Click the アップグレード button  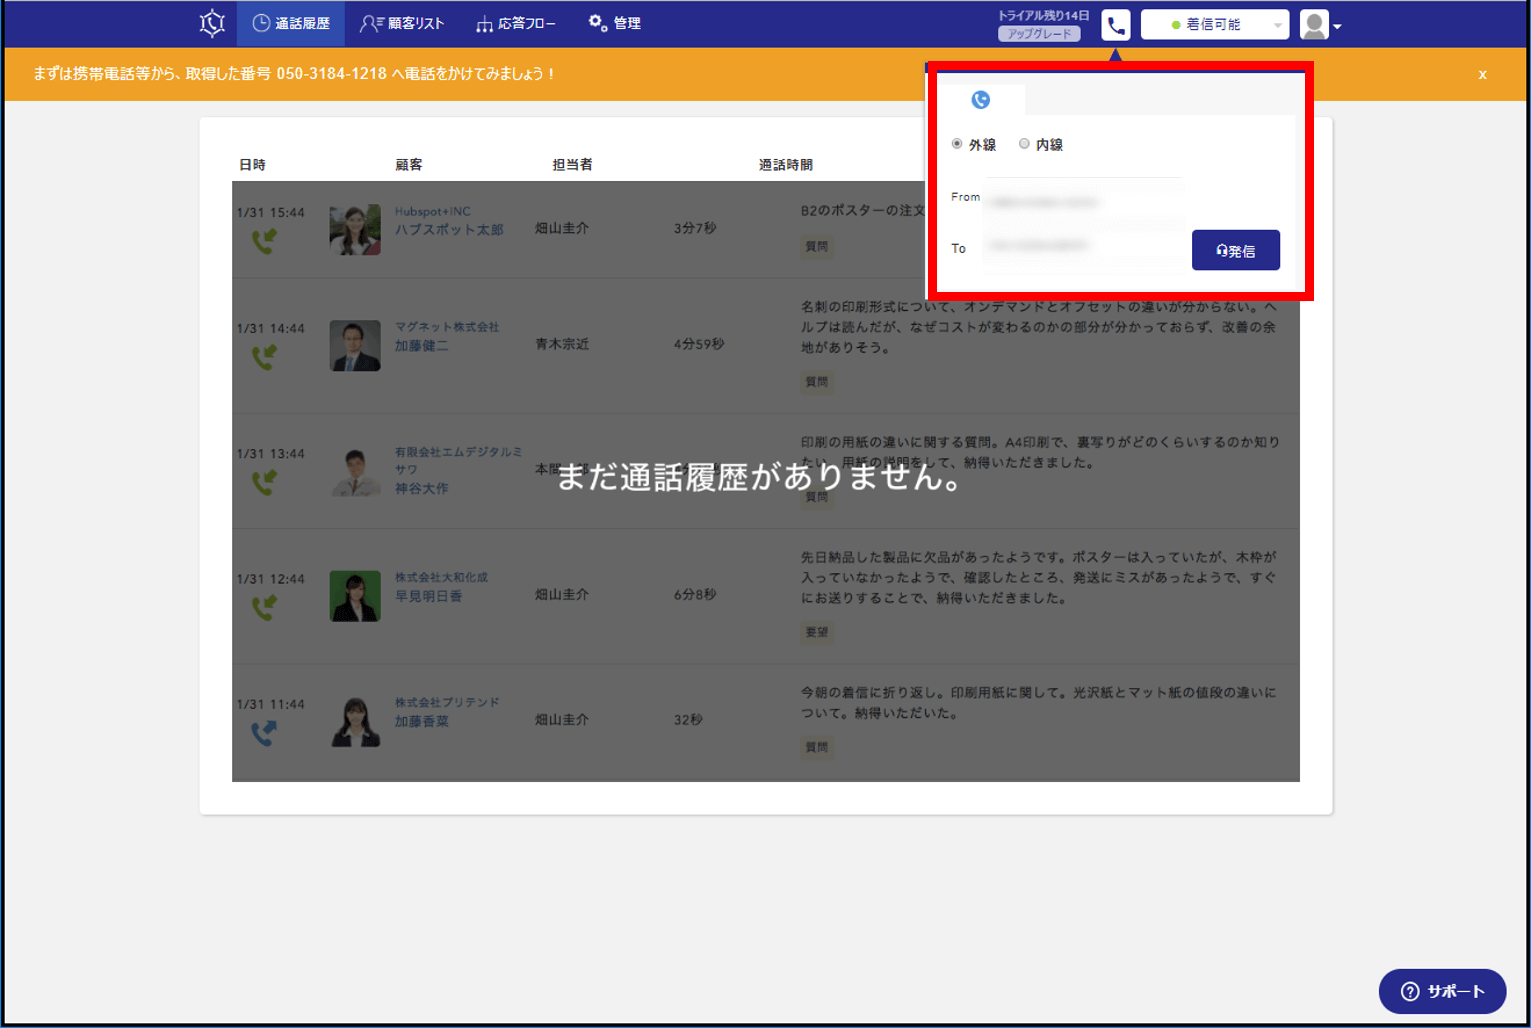point(1039,34)
